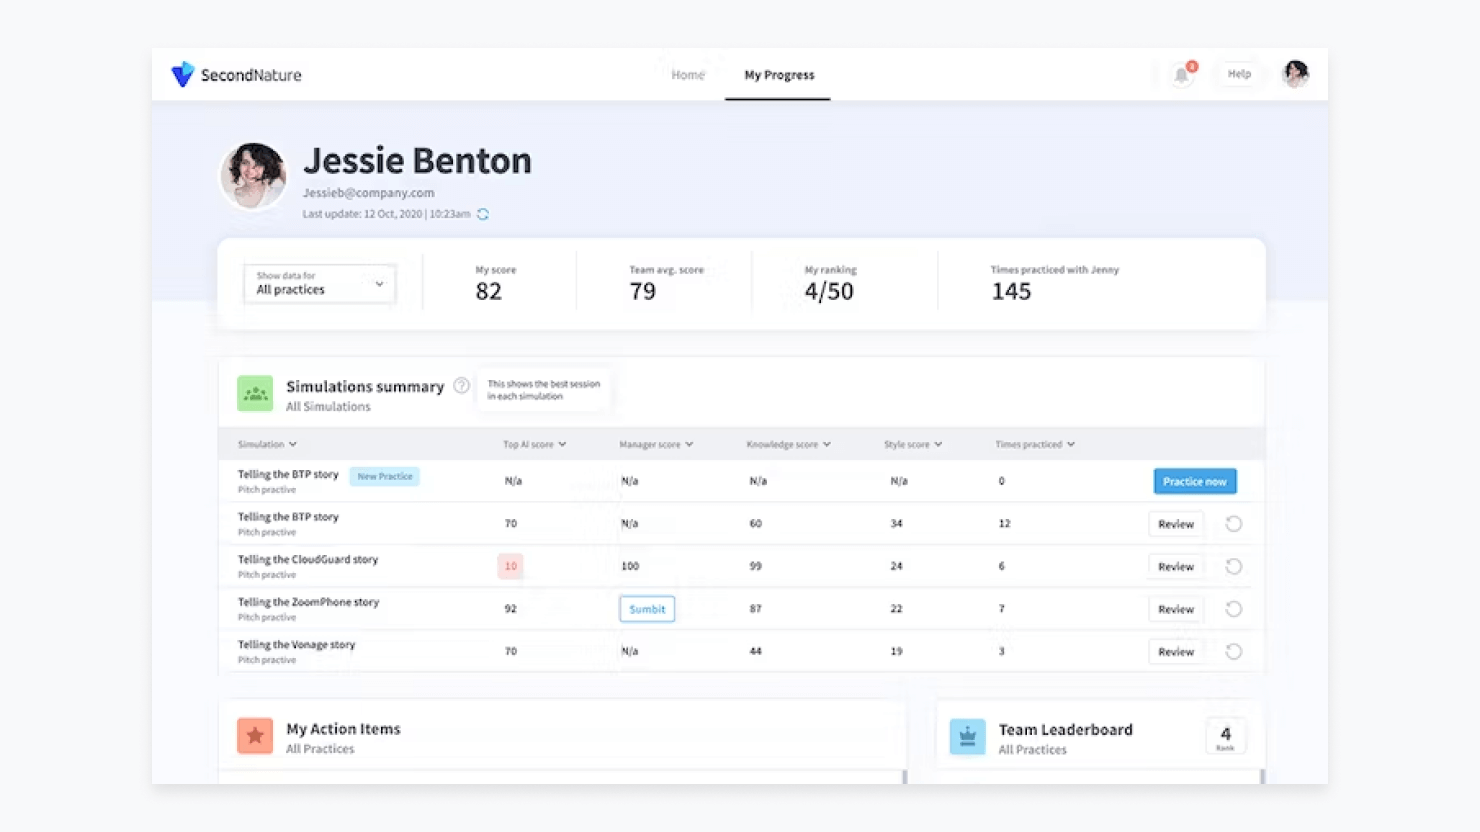Open the user avatar in top bar

coord(1296,74)
